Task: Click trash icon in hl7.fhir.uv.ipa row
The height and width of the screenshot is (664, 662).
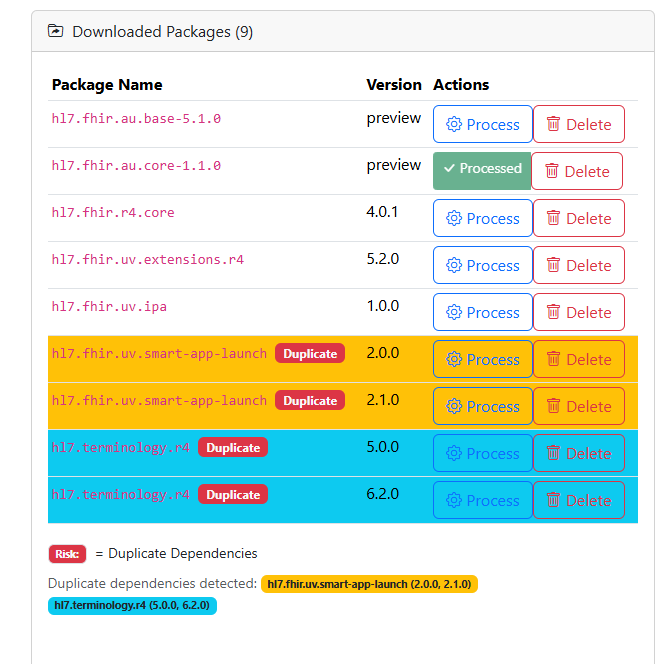Action: (553, 312)
